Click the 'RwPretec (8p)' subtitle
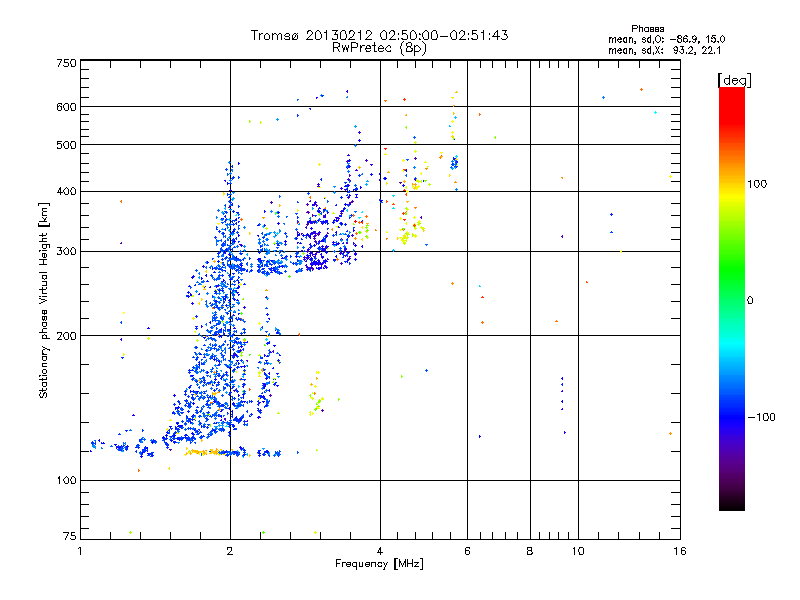Image resolution: width=800 pixels, height=600 pixels. click(x=379, y=48)
